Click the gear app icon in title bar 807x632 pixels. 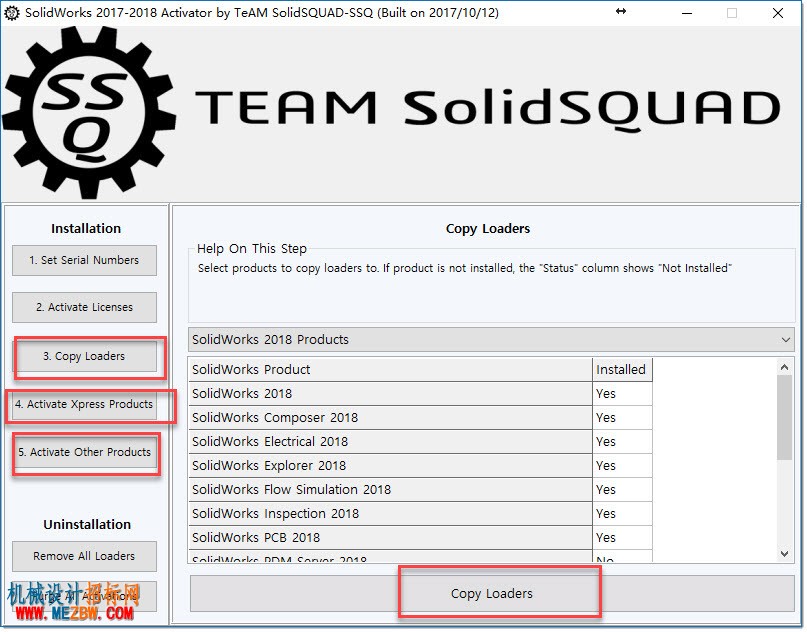coord(12,13)
